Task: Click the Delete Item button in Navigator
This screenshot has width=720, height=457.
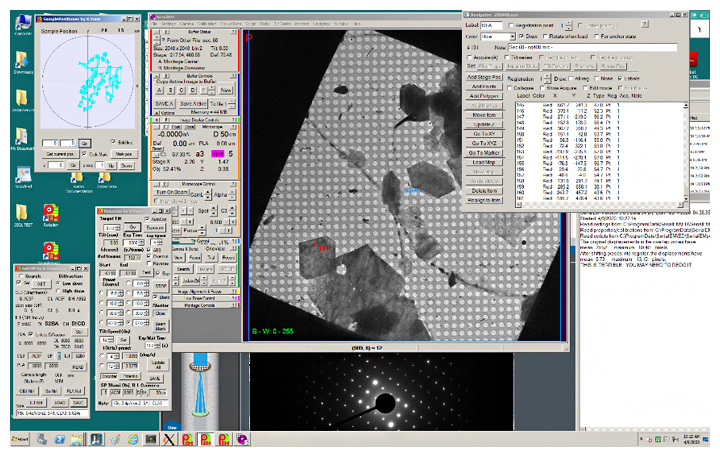Action: (x=486, y=190)
